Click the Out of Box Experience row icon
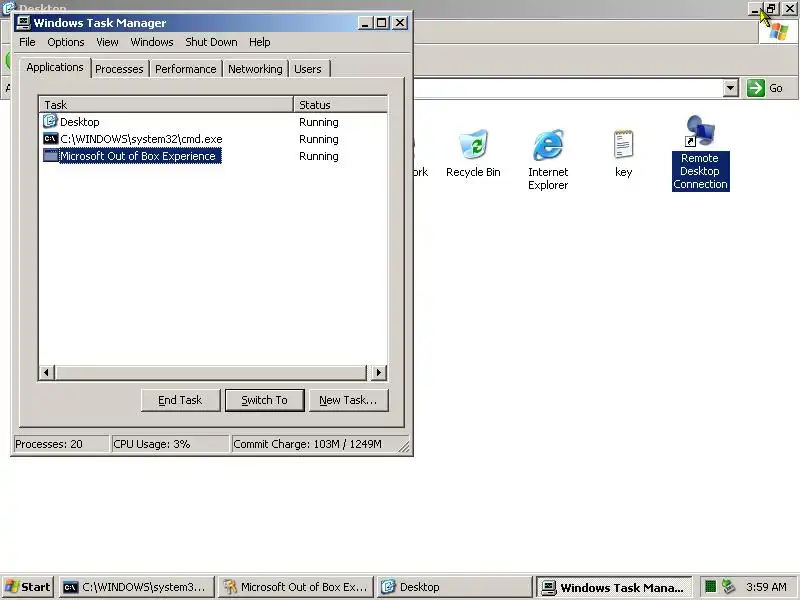The image size is (800, 600). [x=51, y=155]
